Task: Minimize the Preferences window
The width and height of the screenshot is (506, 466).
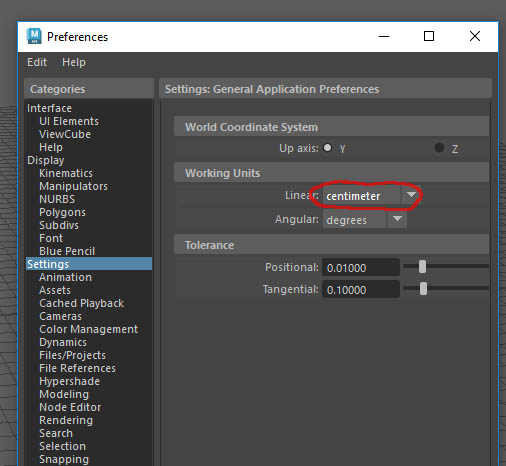Action: tap(384, 36)
